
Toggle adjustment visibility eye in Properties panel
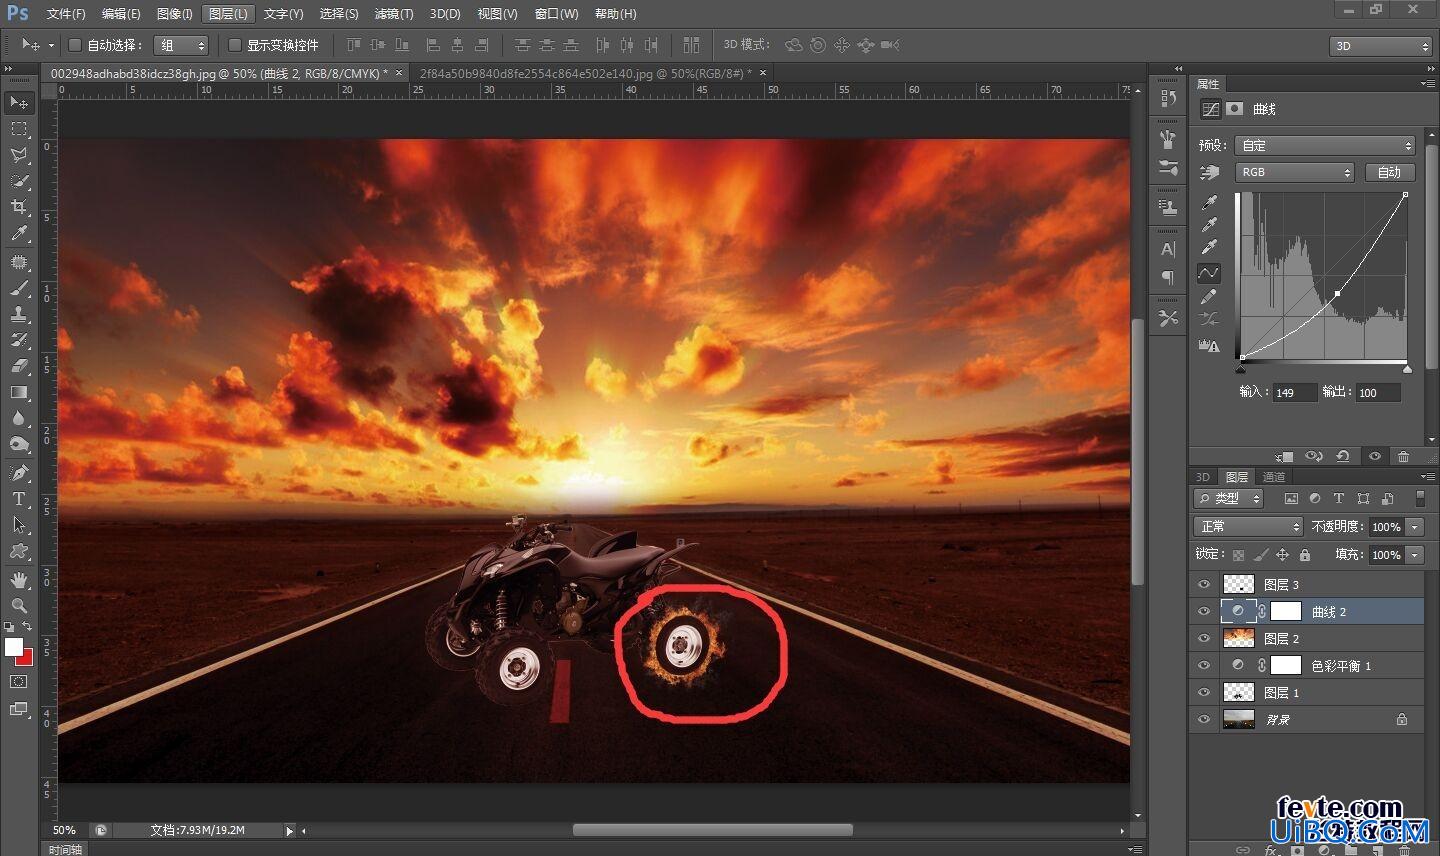[1375, 456]
